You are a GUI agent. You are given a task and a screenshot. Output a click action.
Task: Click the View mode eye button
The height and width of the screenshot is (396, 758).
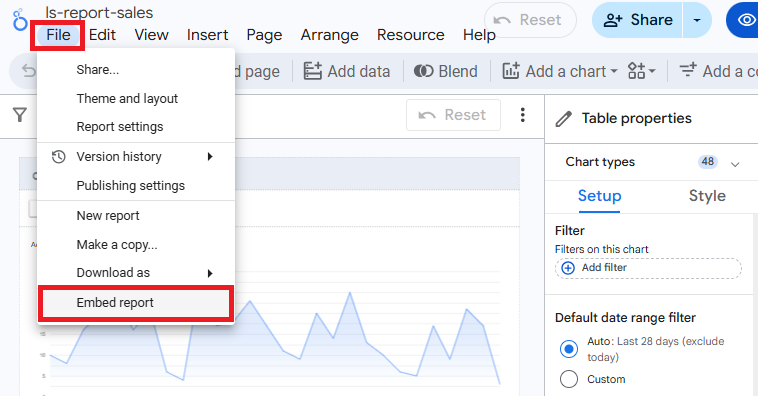coord(744,20)
